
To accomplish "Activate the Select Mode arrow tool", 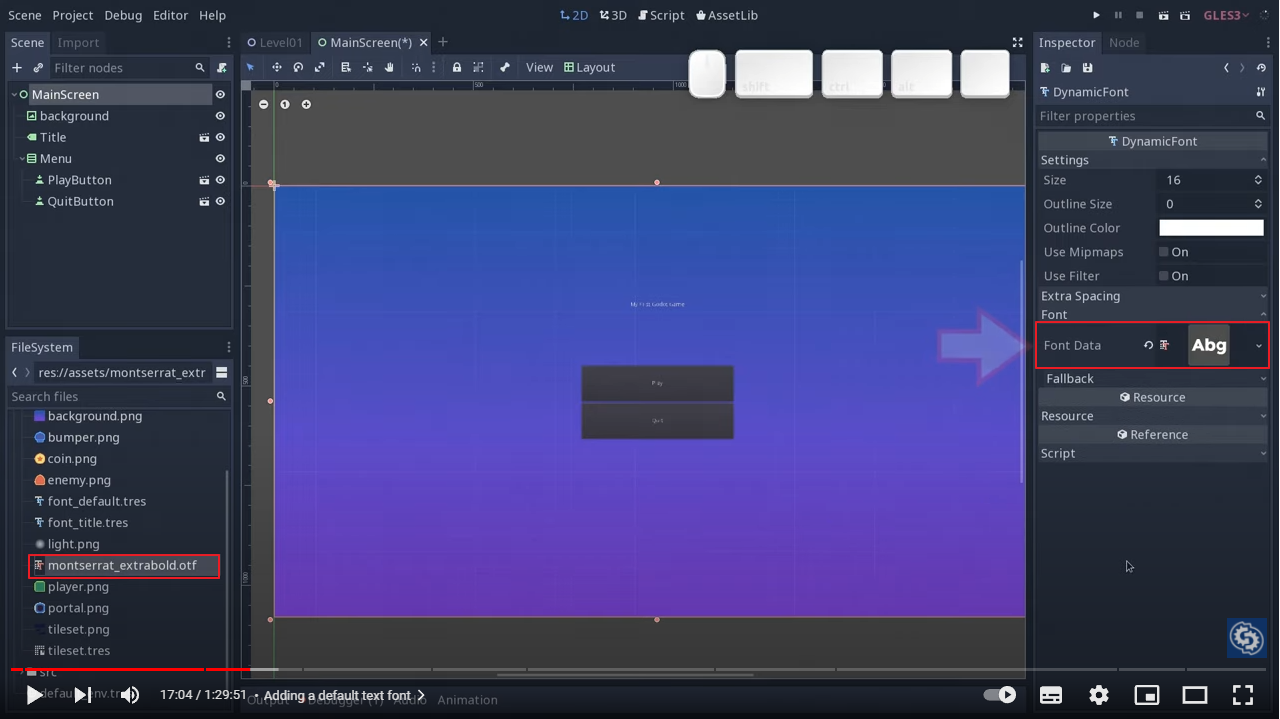I will tap(251, 67).
